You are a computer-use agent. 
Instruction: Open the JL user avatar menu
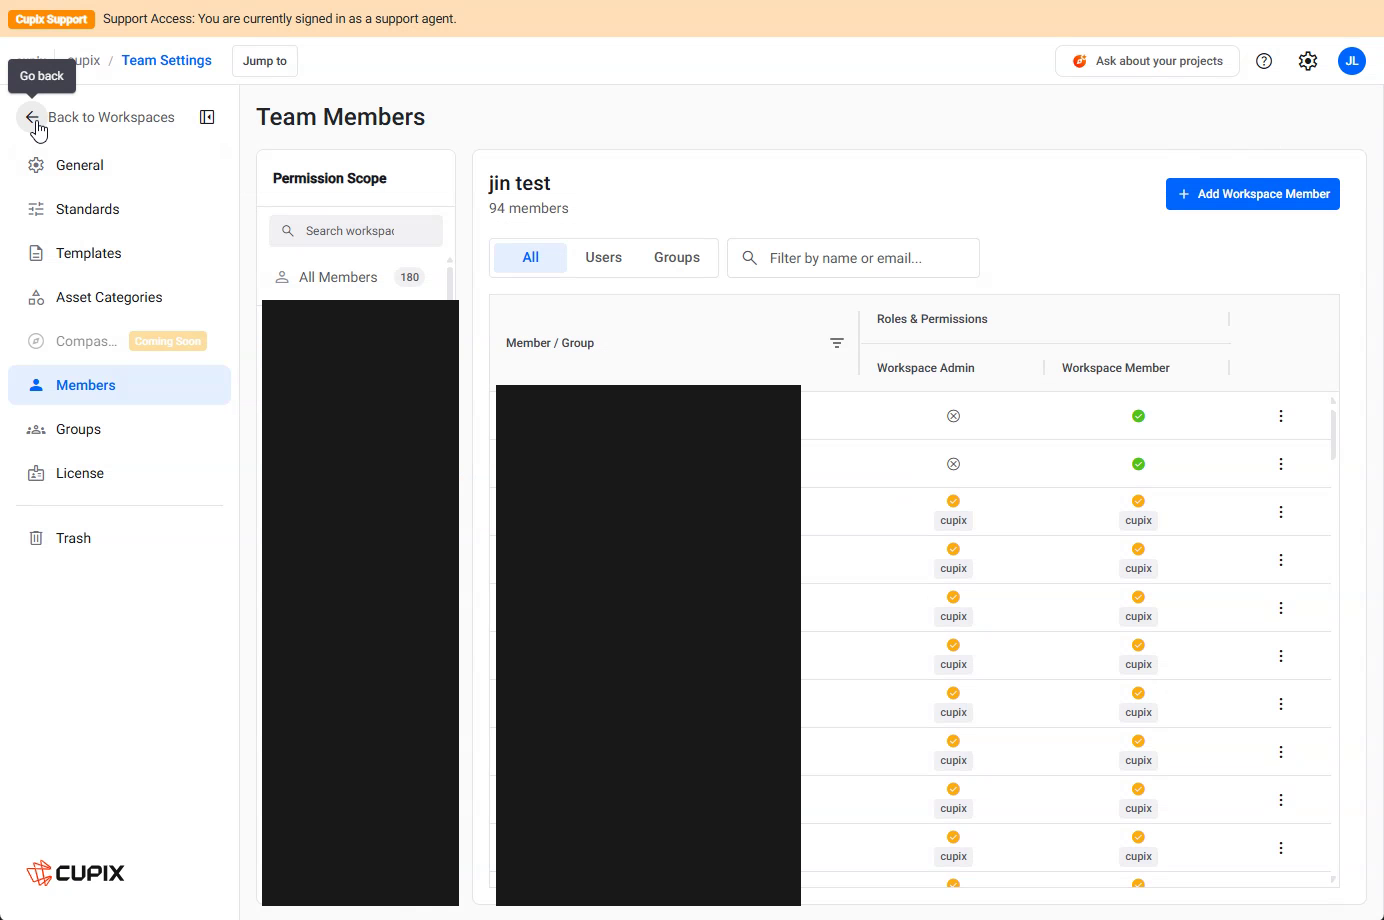pos(1352,61)
